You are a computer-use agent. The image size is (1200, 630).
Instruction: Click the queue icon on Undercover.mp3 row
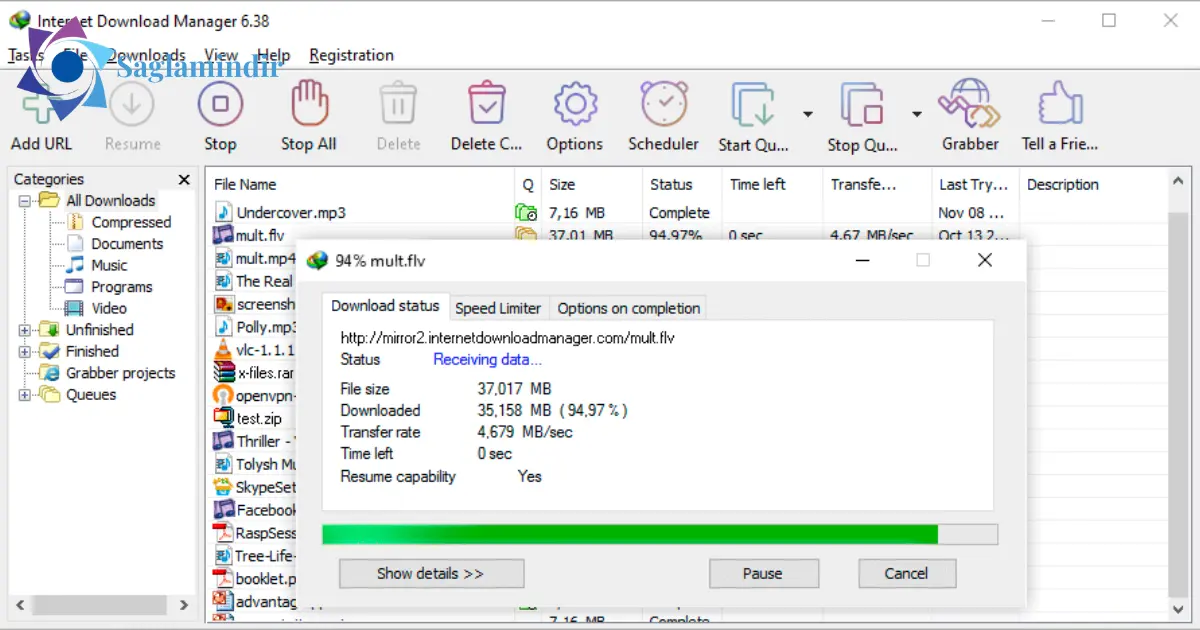(x=526, y=212)
